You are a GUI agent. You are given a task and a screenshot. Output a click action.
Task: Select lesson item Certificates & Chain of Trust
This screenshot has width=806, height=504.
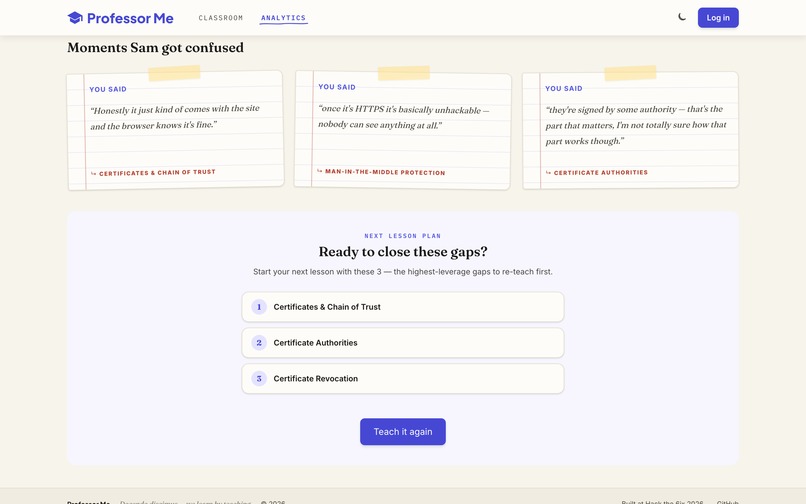[403, 307]
